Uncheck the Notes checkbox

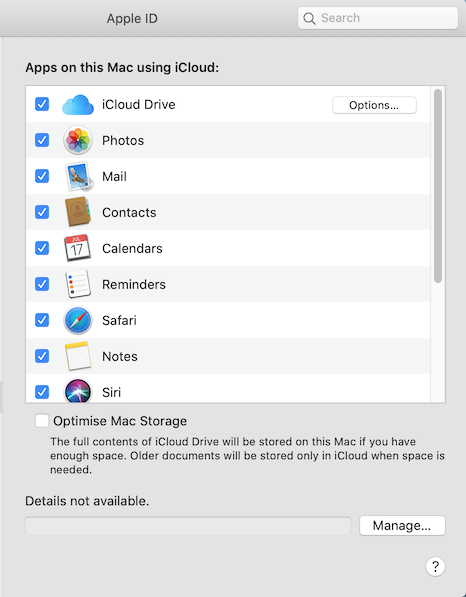[42, 356]
